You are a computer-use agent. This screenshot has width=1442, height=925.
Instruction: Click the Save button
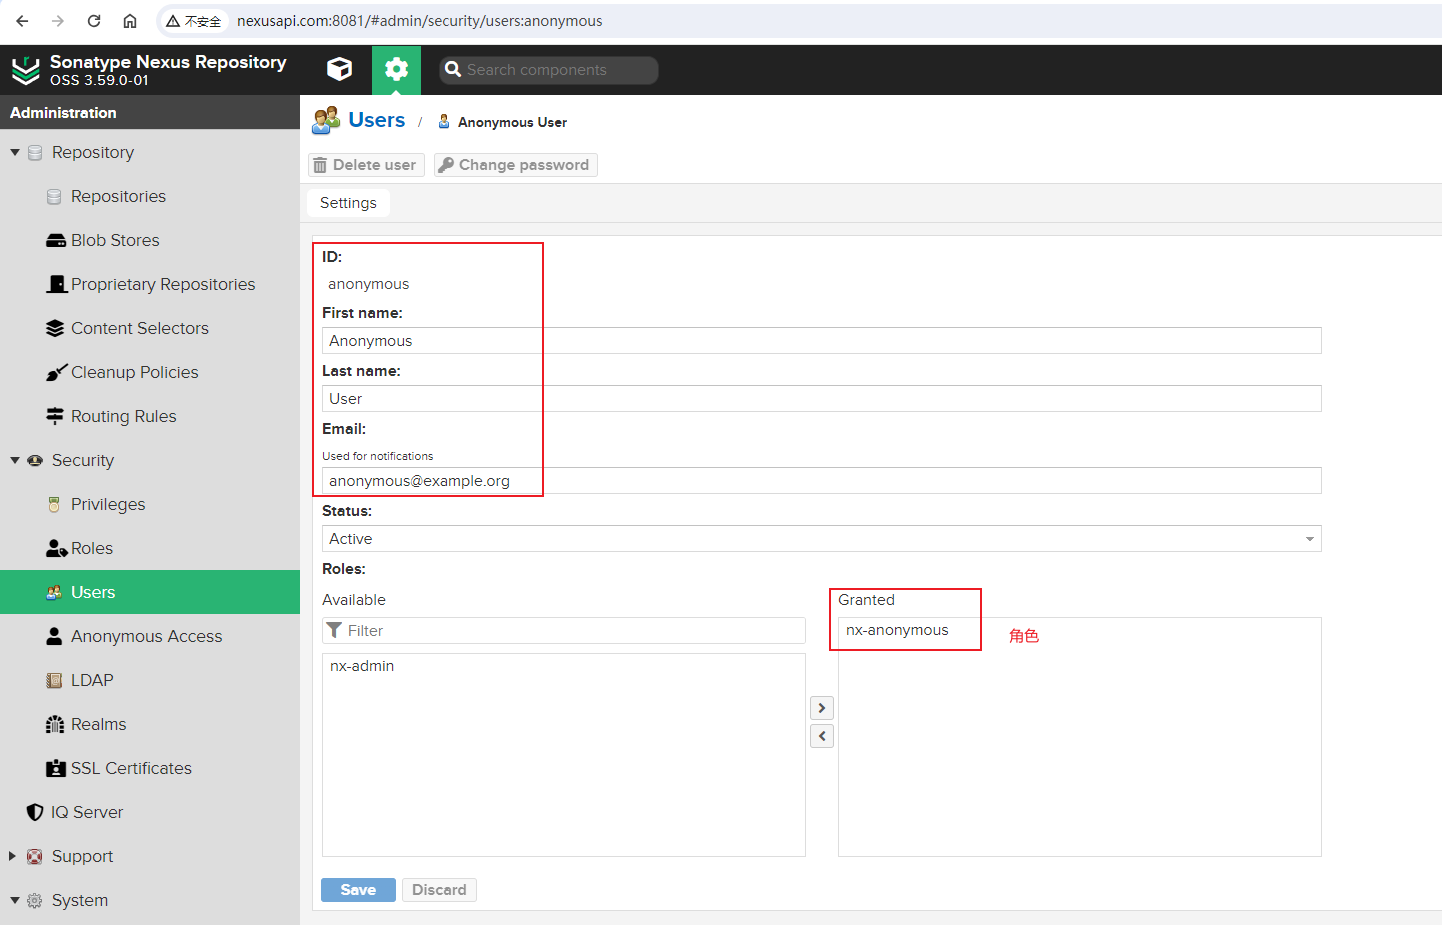pyautogui.click(x=358, y=890)
